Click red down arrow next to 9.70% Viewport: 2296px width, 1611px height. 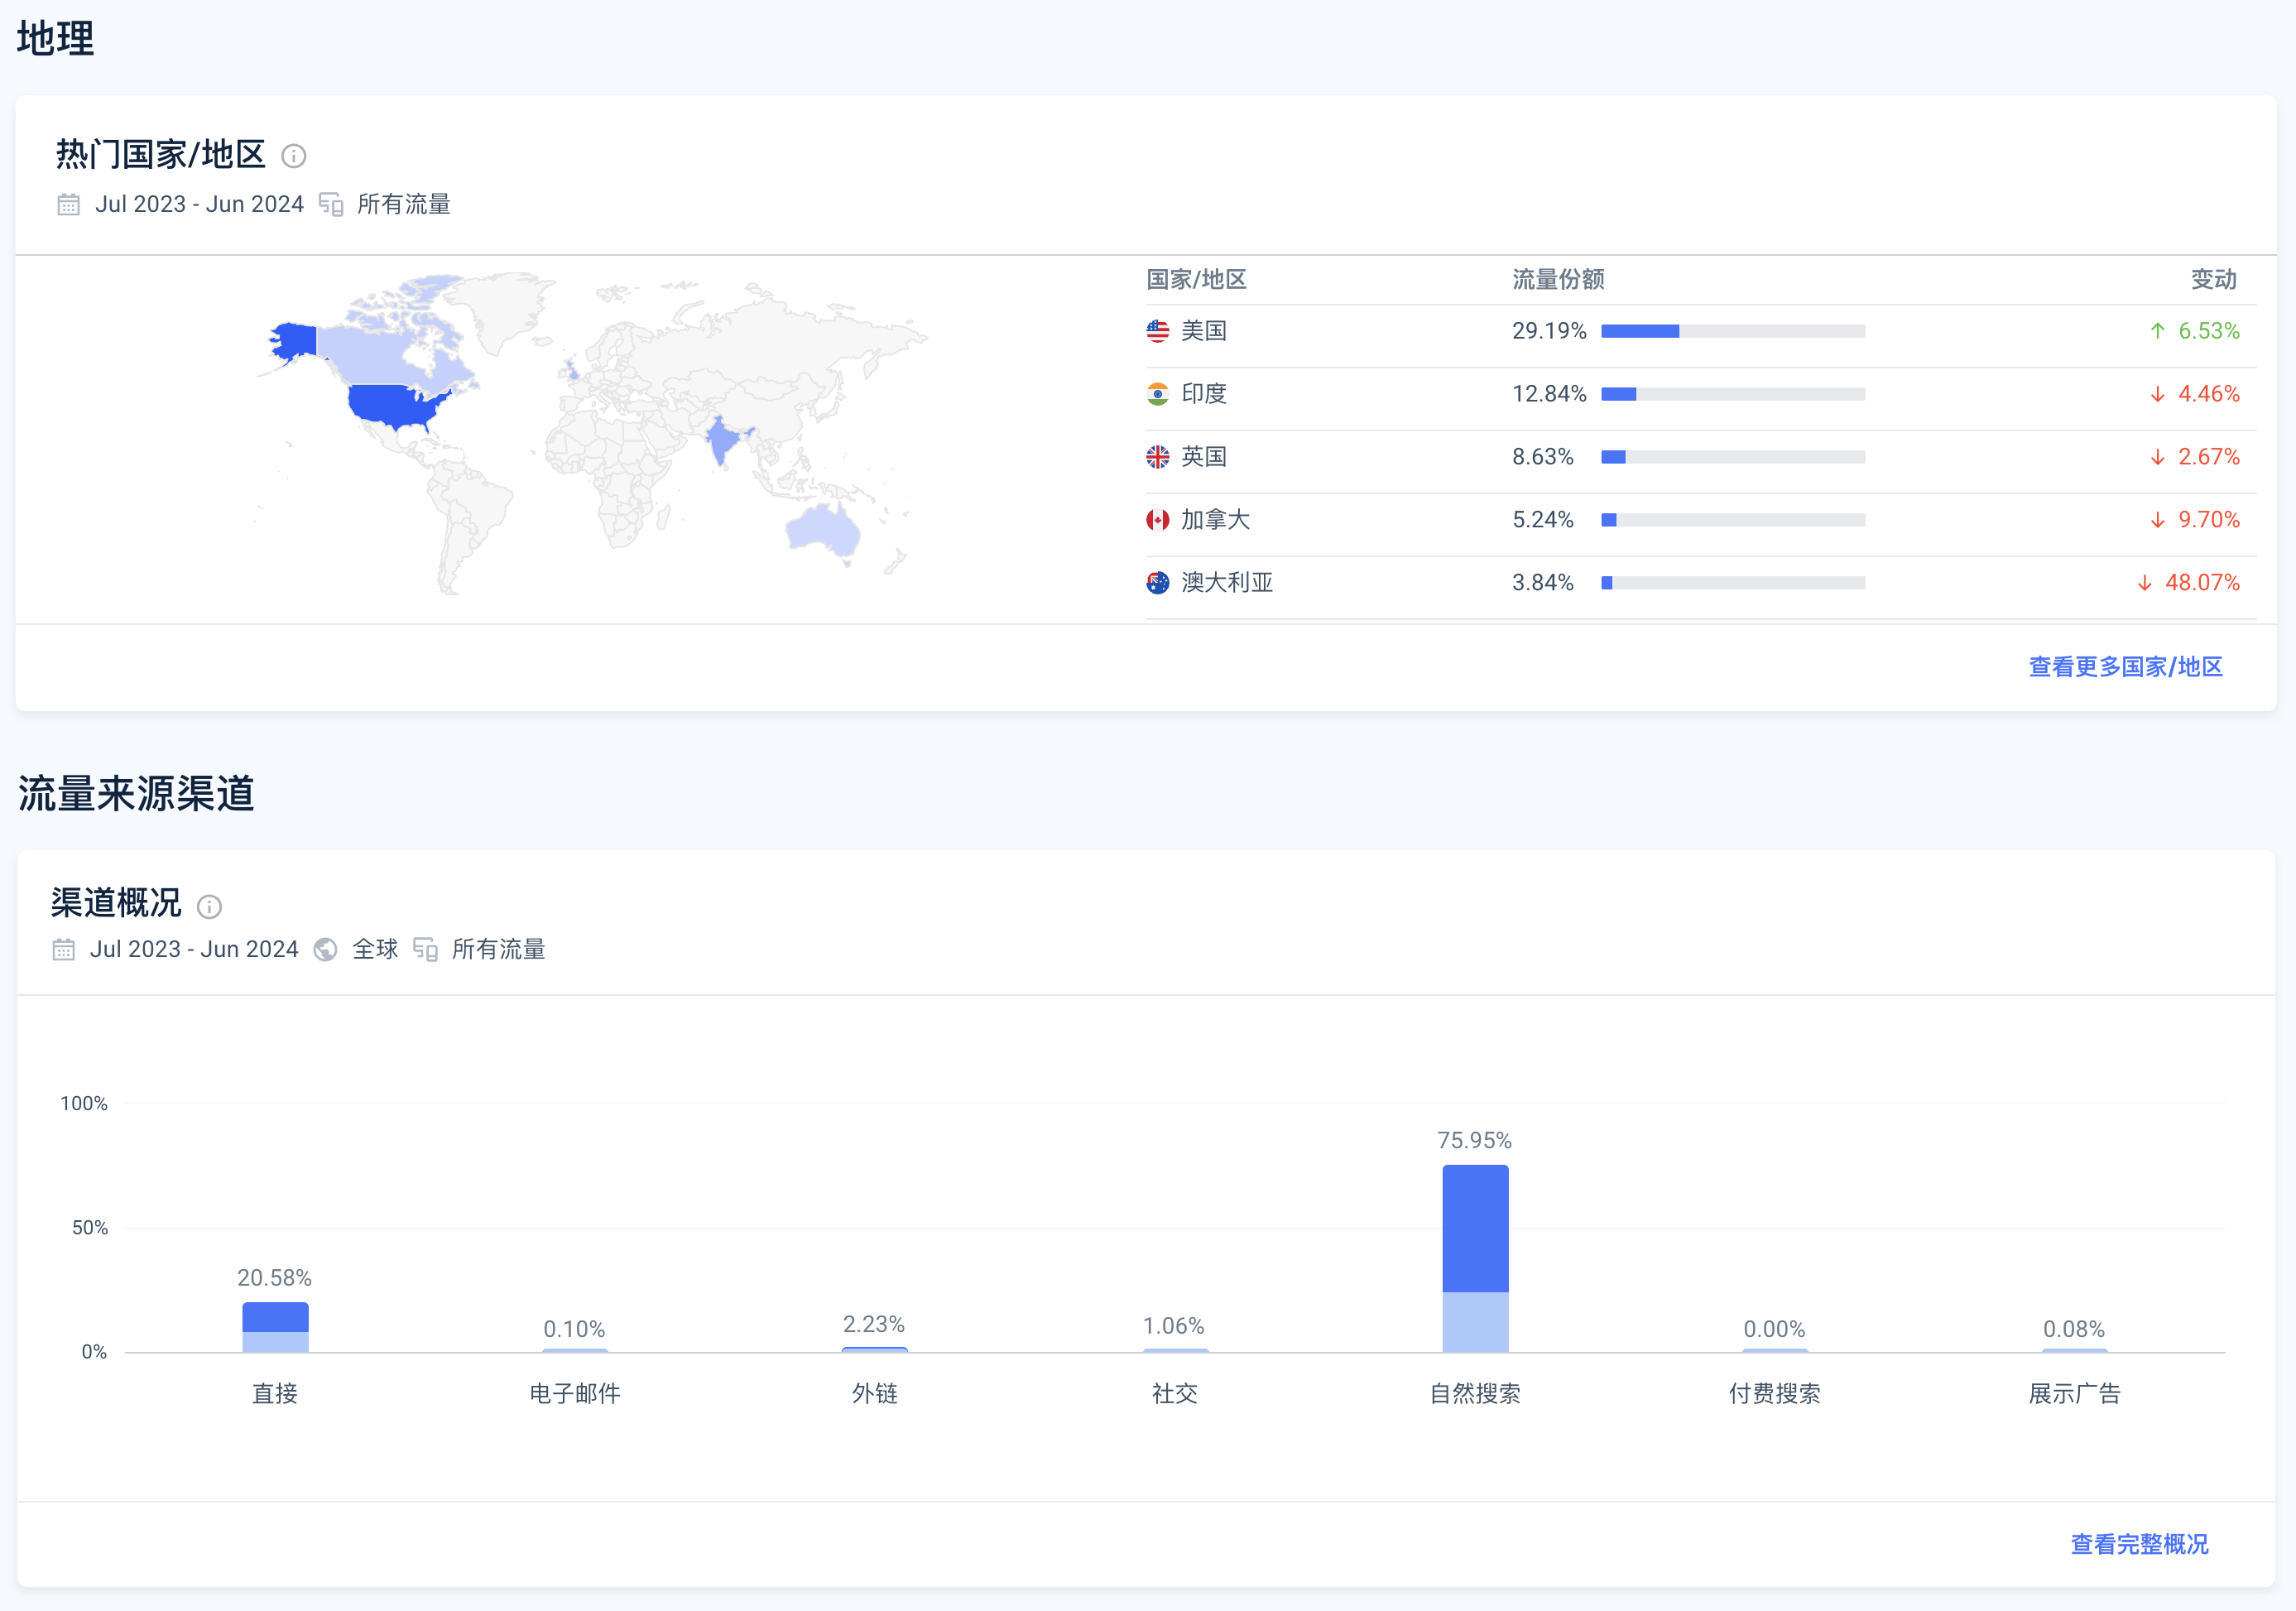[x=2157, y=520]
